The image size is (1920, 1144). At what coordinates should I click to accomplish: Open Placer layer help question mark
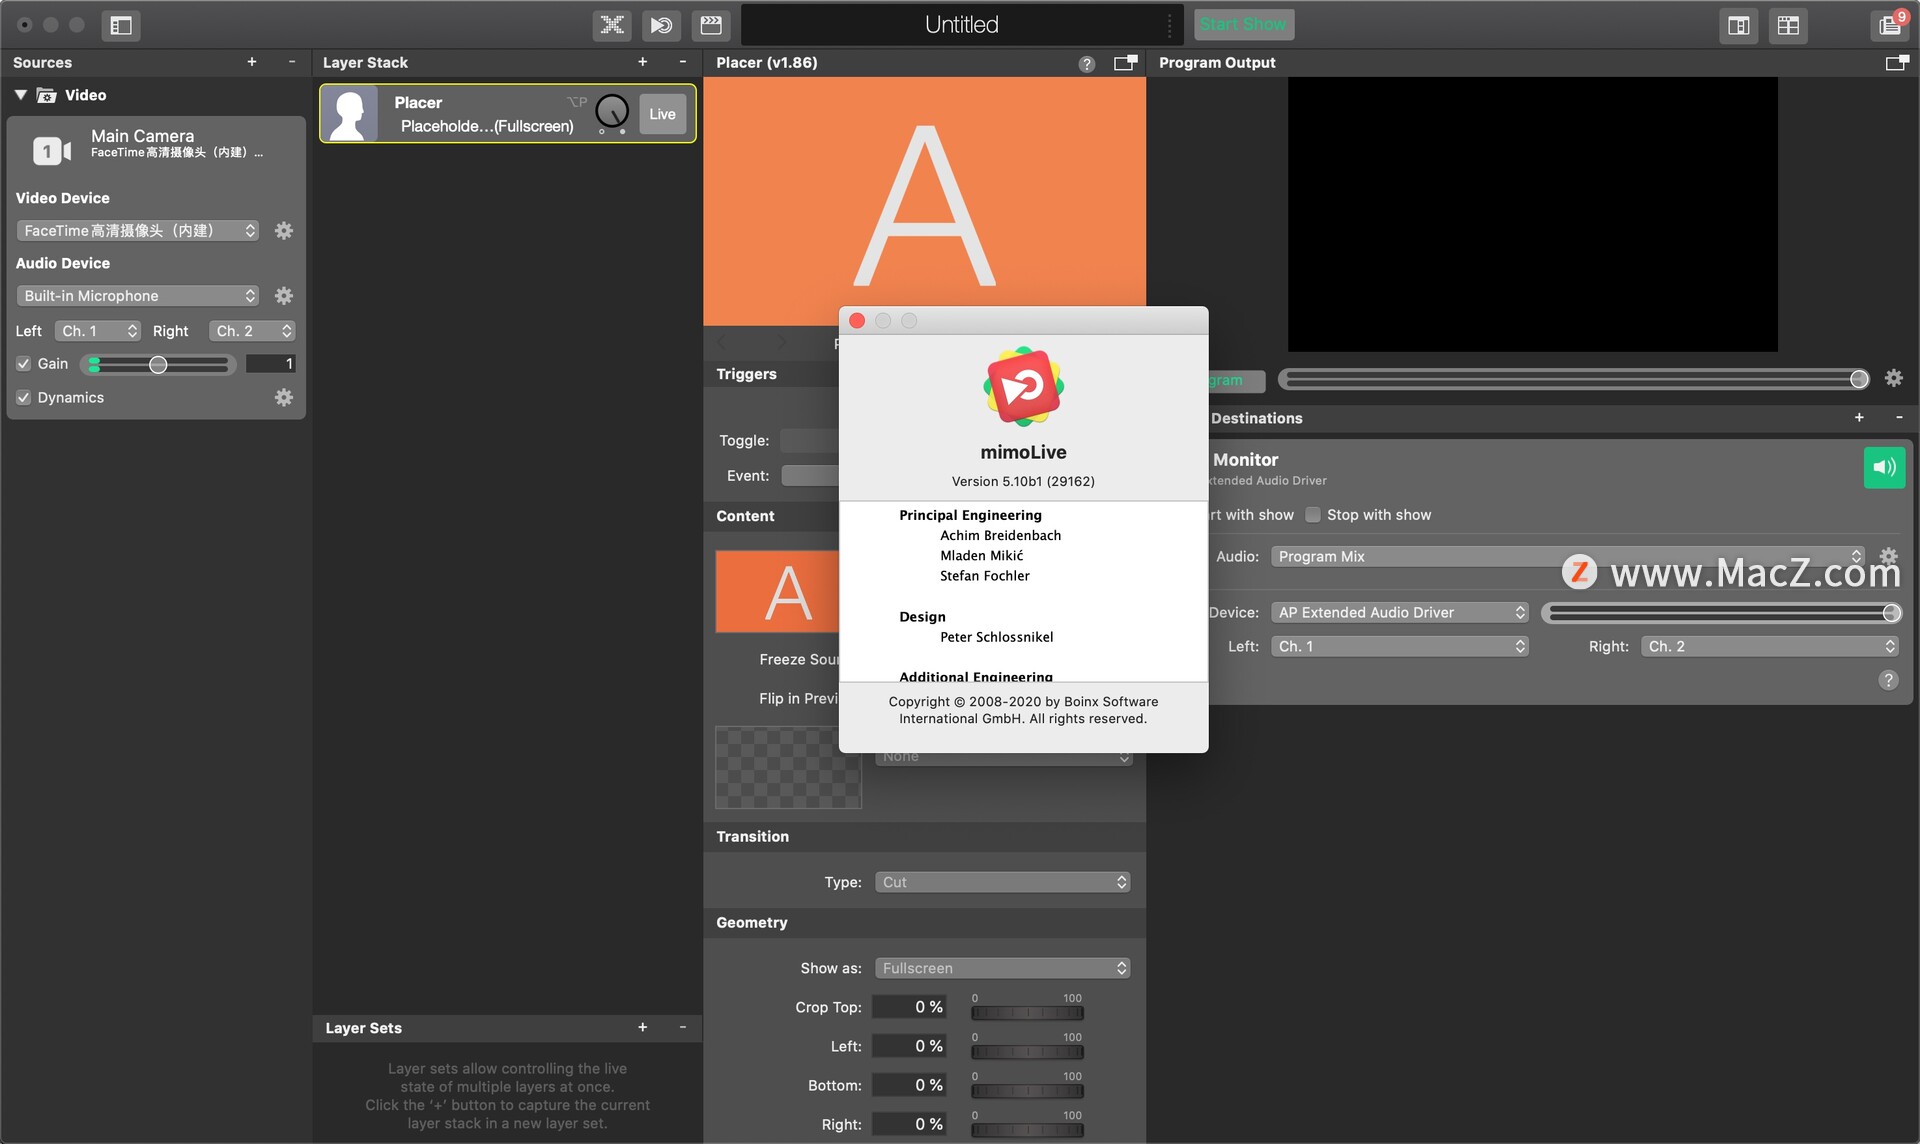[1087, 64]
